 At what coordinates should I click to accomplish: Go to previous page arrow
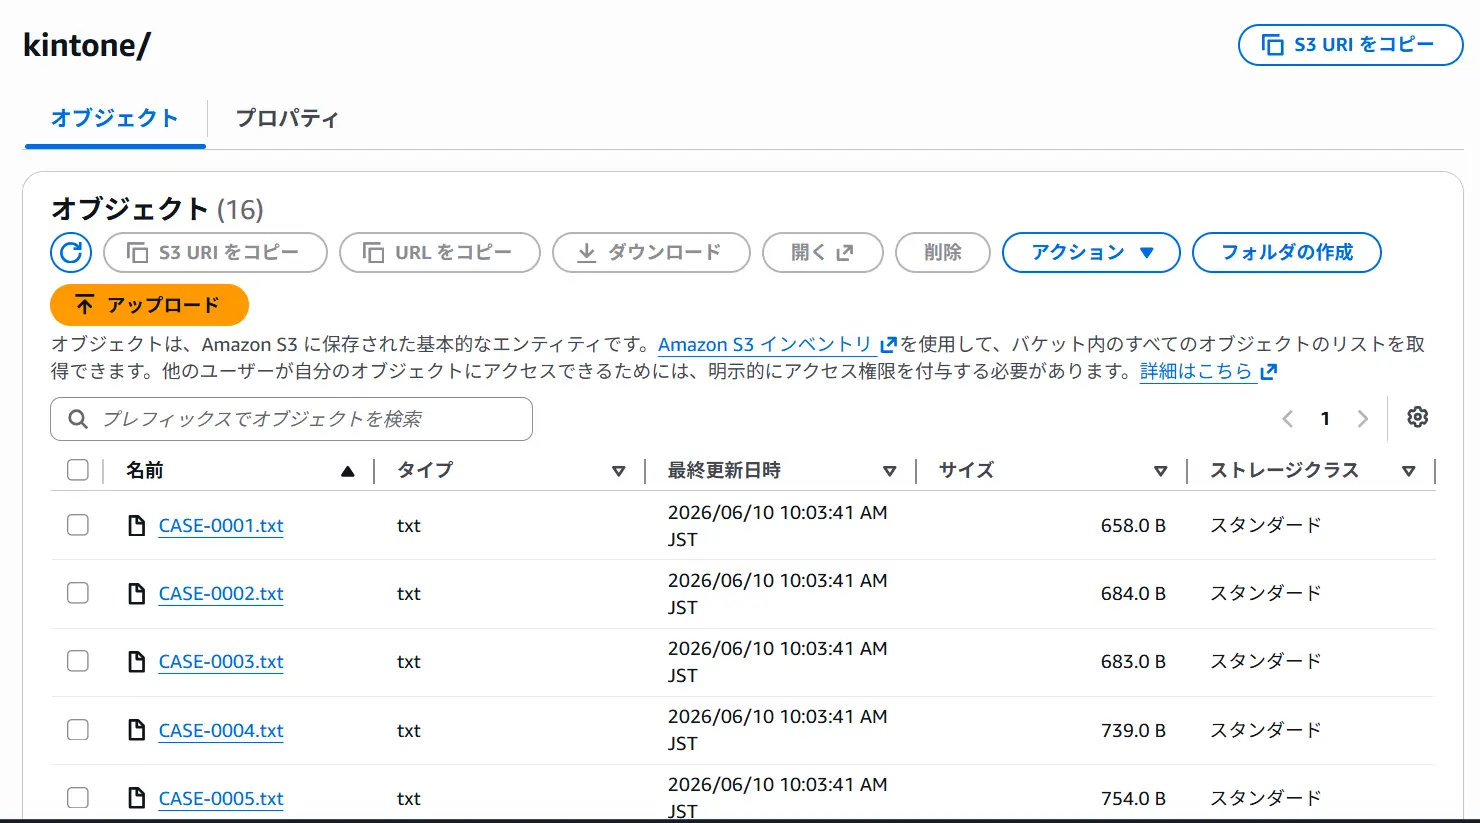coord(1288,419)
